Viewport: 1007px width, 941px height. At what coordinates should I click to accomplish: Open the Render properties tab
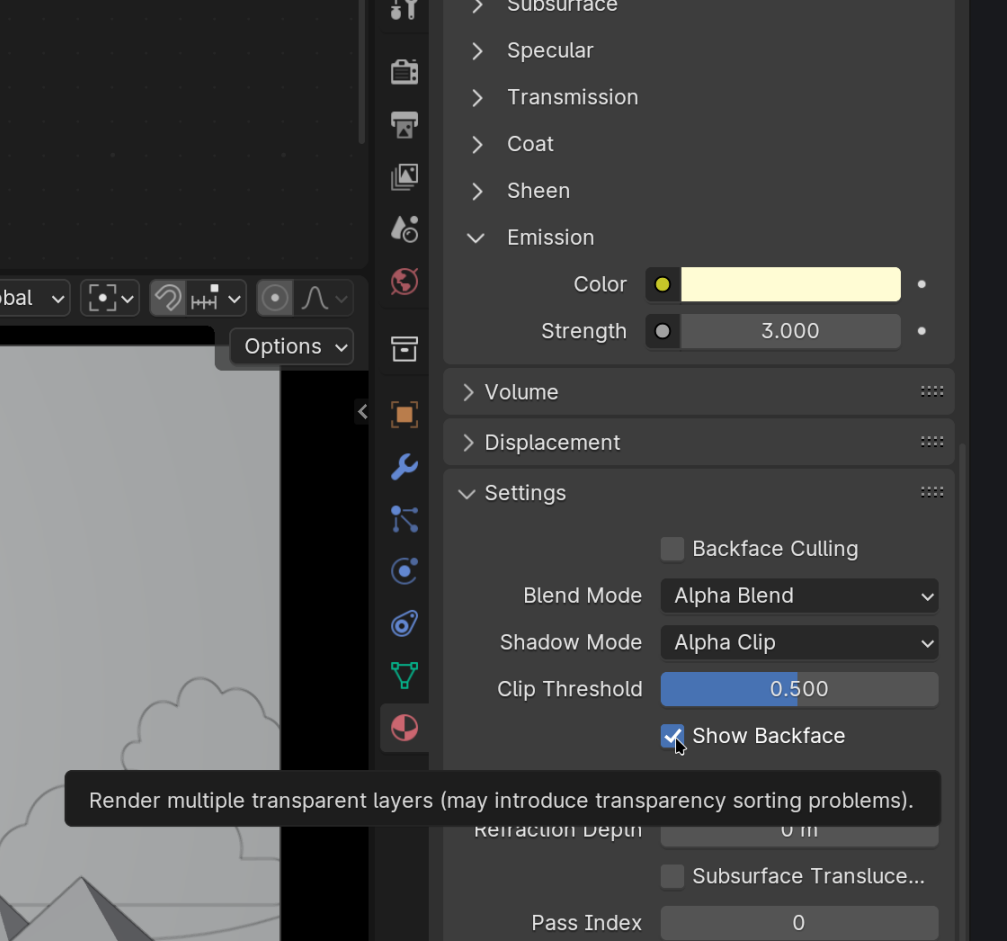(404, 71)
